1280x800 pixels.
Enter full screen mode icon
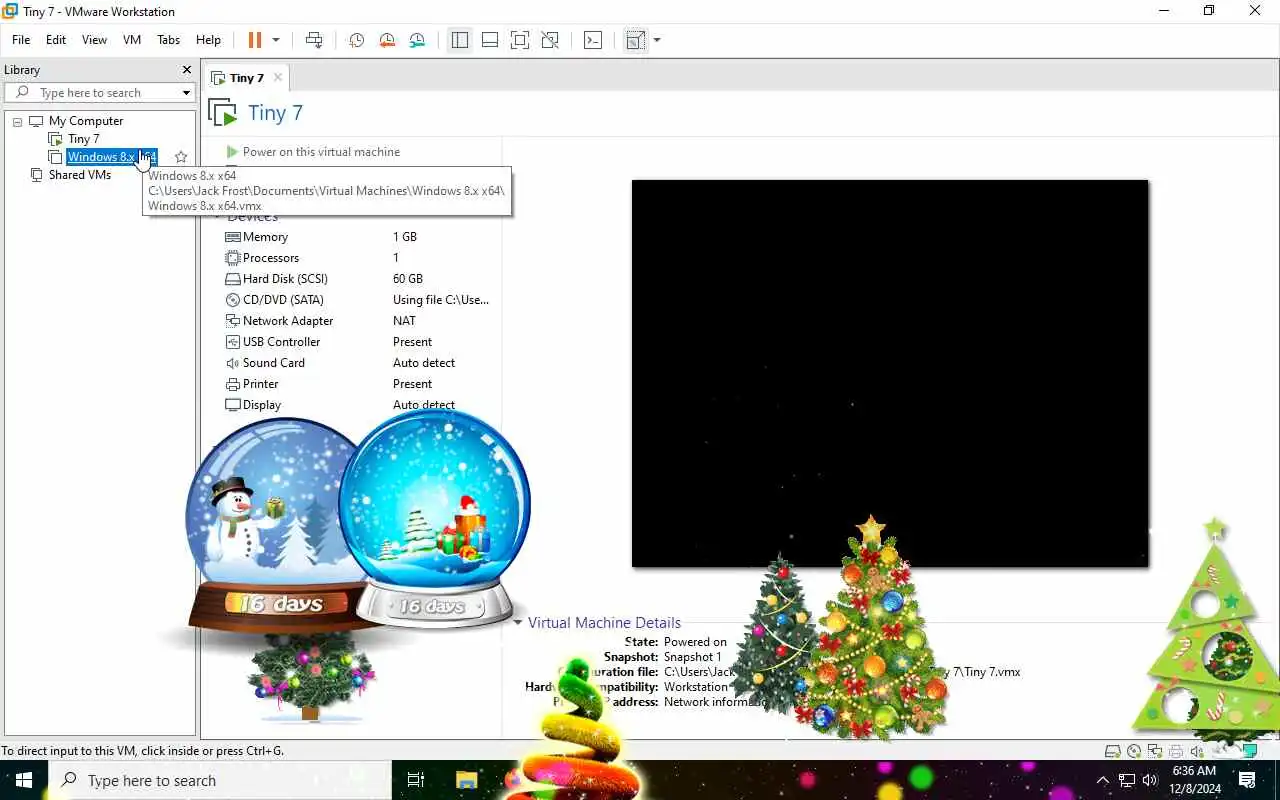(x=520, y=40)
